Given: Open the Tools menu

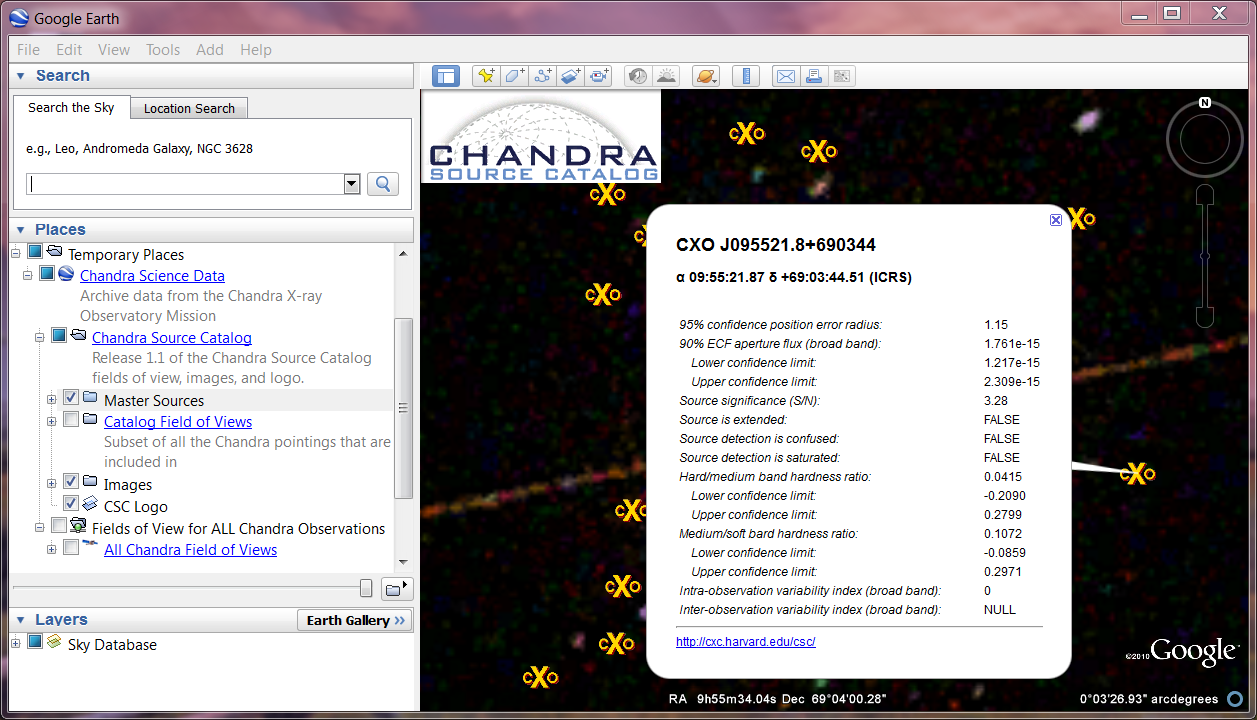Looking at the screenshot, I should (163, 50).
